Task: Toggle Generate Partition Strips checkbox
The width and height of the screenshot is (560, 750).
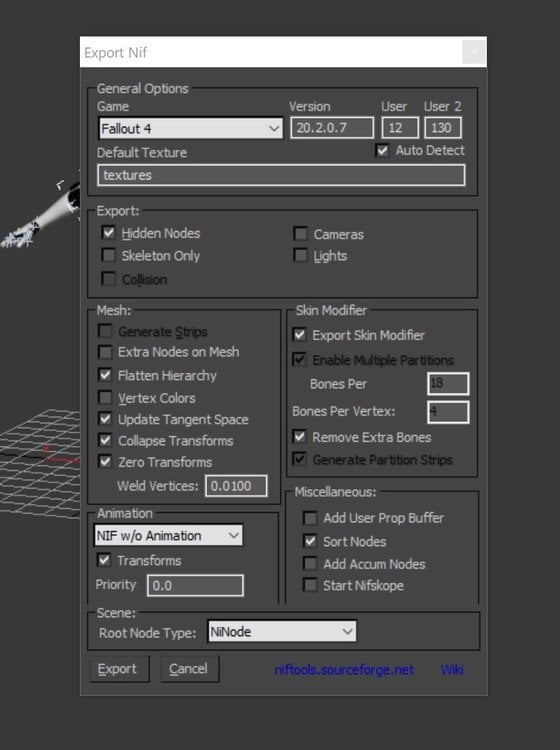Action: (x=299, y=459)
